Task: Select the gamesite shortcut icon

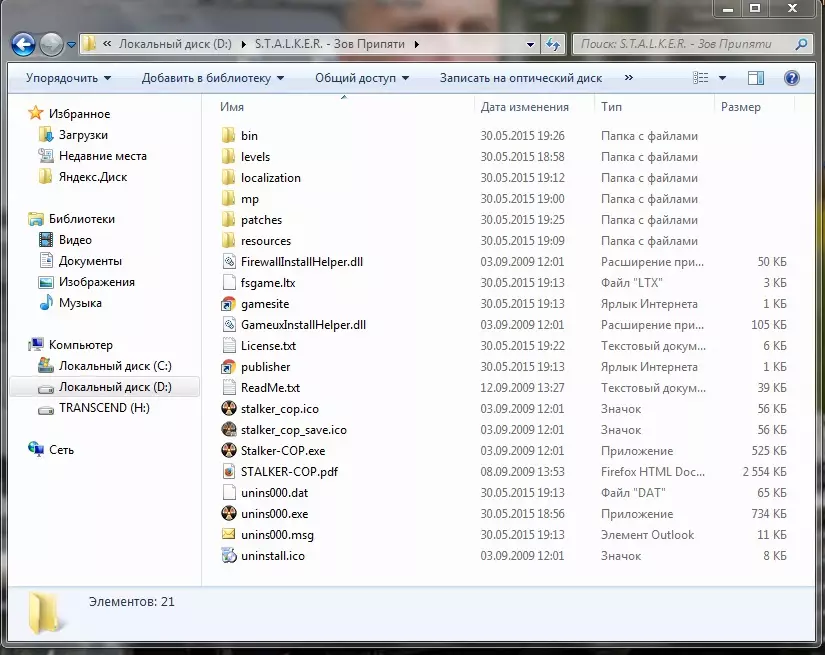Action: (229, 304)
